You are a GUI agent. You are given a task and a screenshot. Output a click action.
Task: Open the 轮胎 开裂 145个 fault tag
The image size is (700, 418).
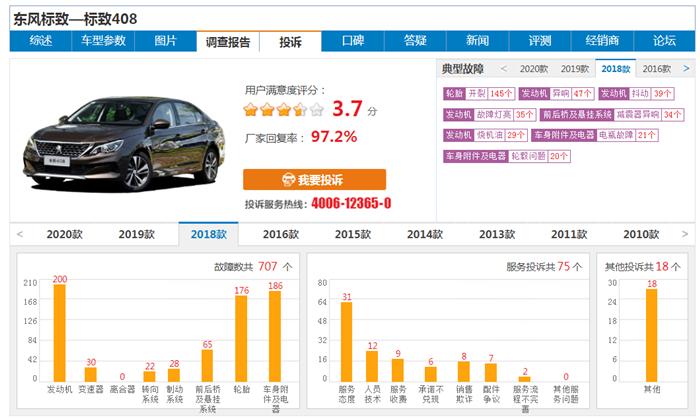[479, 93]
